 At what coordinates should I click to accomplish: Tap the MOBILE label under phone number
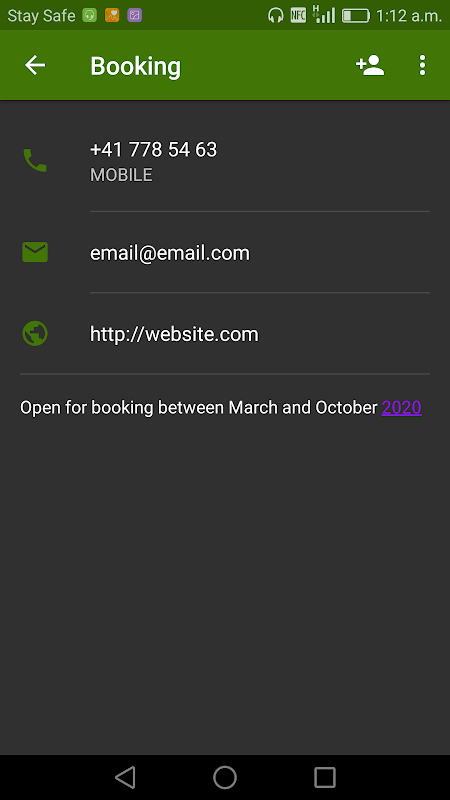coord(121,175)
